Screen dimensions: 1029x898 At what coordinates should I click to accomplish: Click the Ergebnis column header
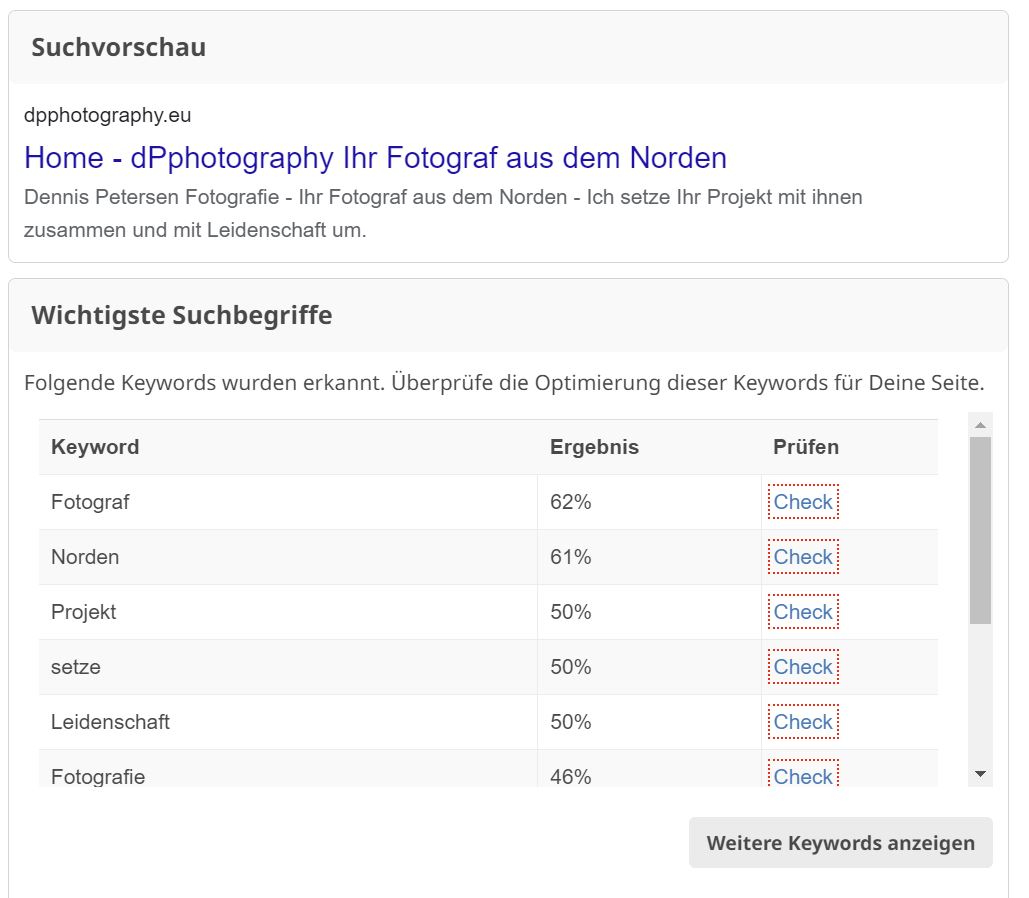click(594, 447)
